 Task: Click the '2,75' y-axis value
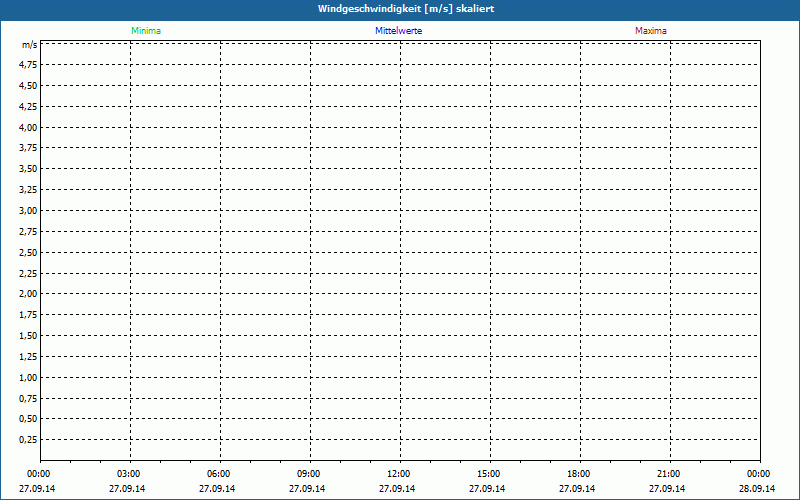[28, 232]
